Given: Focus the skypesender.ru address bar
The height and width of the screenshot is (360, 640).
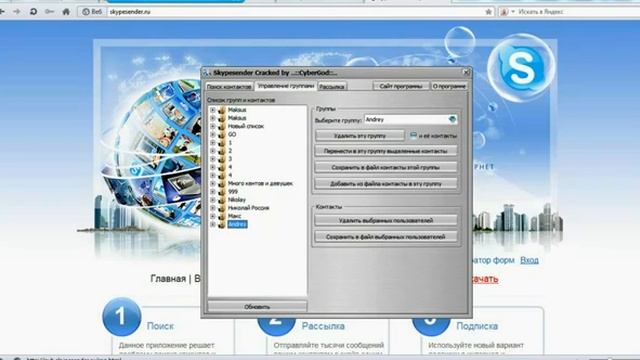Looking at the screenshot, I should coord(296,12).
